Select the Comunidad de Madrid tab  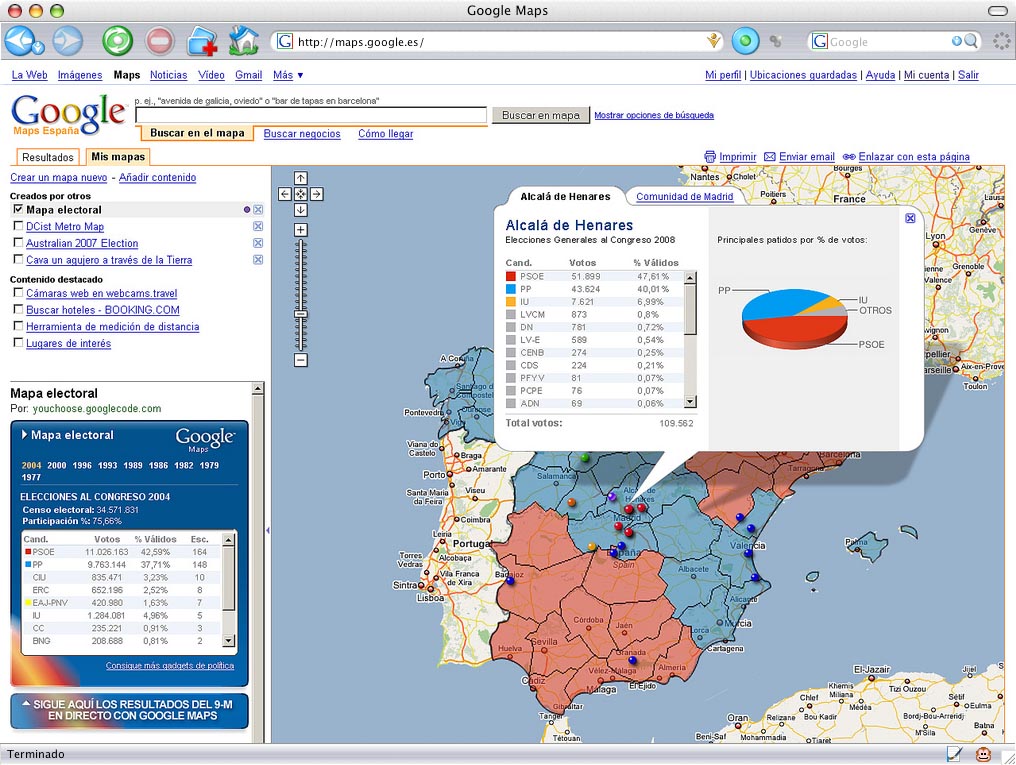click(x=684, y=197)
